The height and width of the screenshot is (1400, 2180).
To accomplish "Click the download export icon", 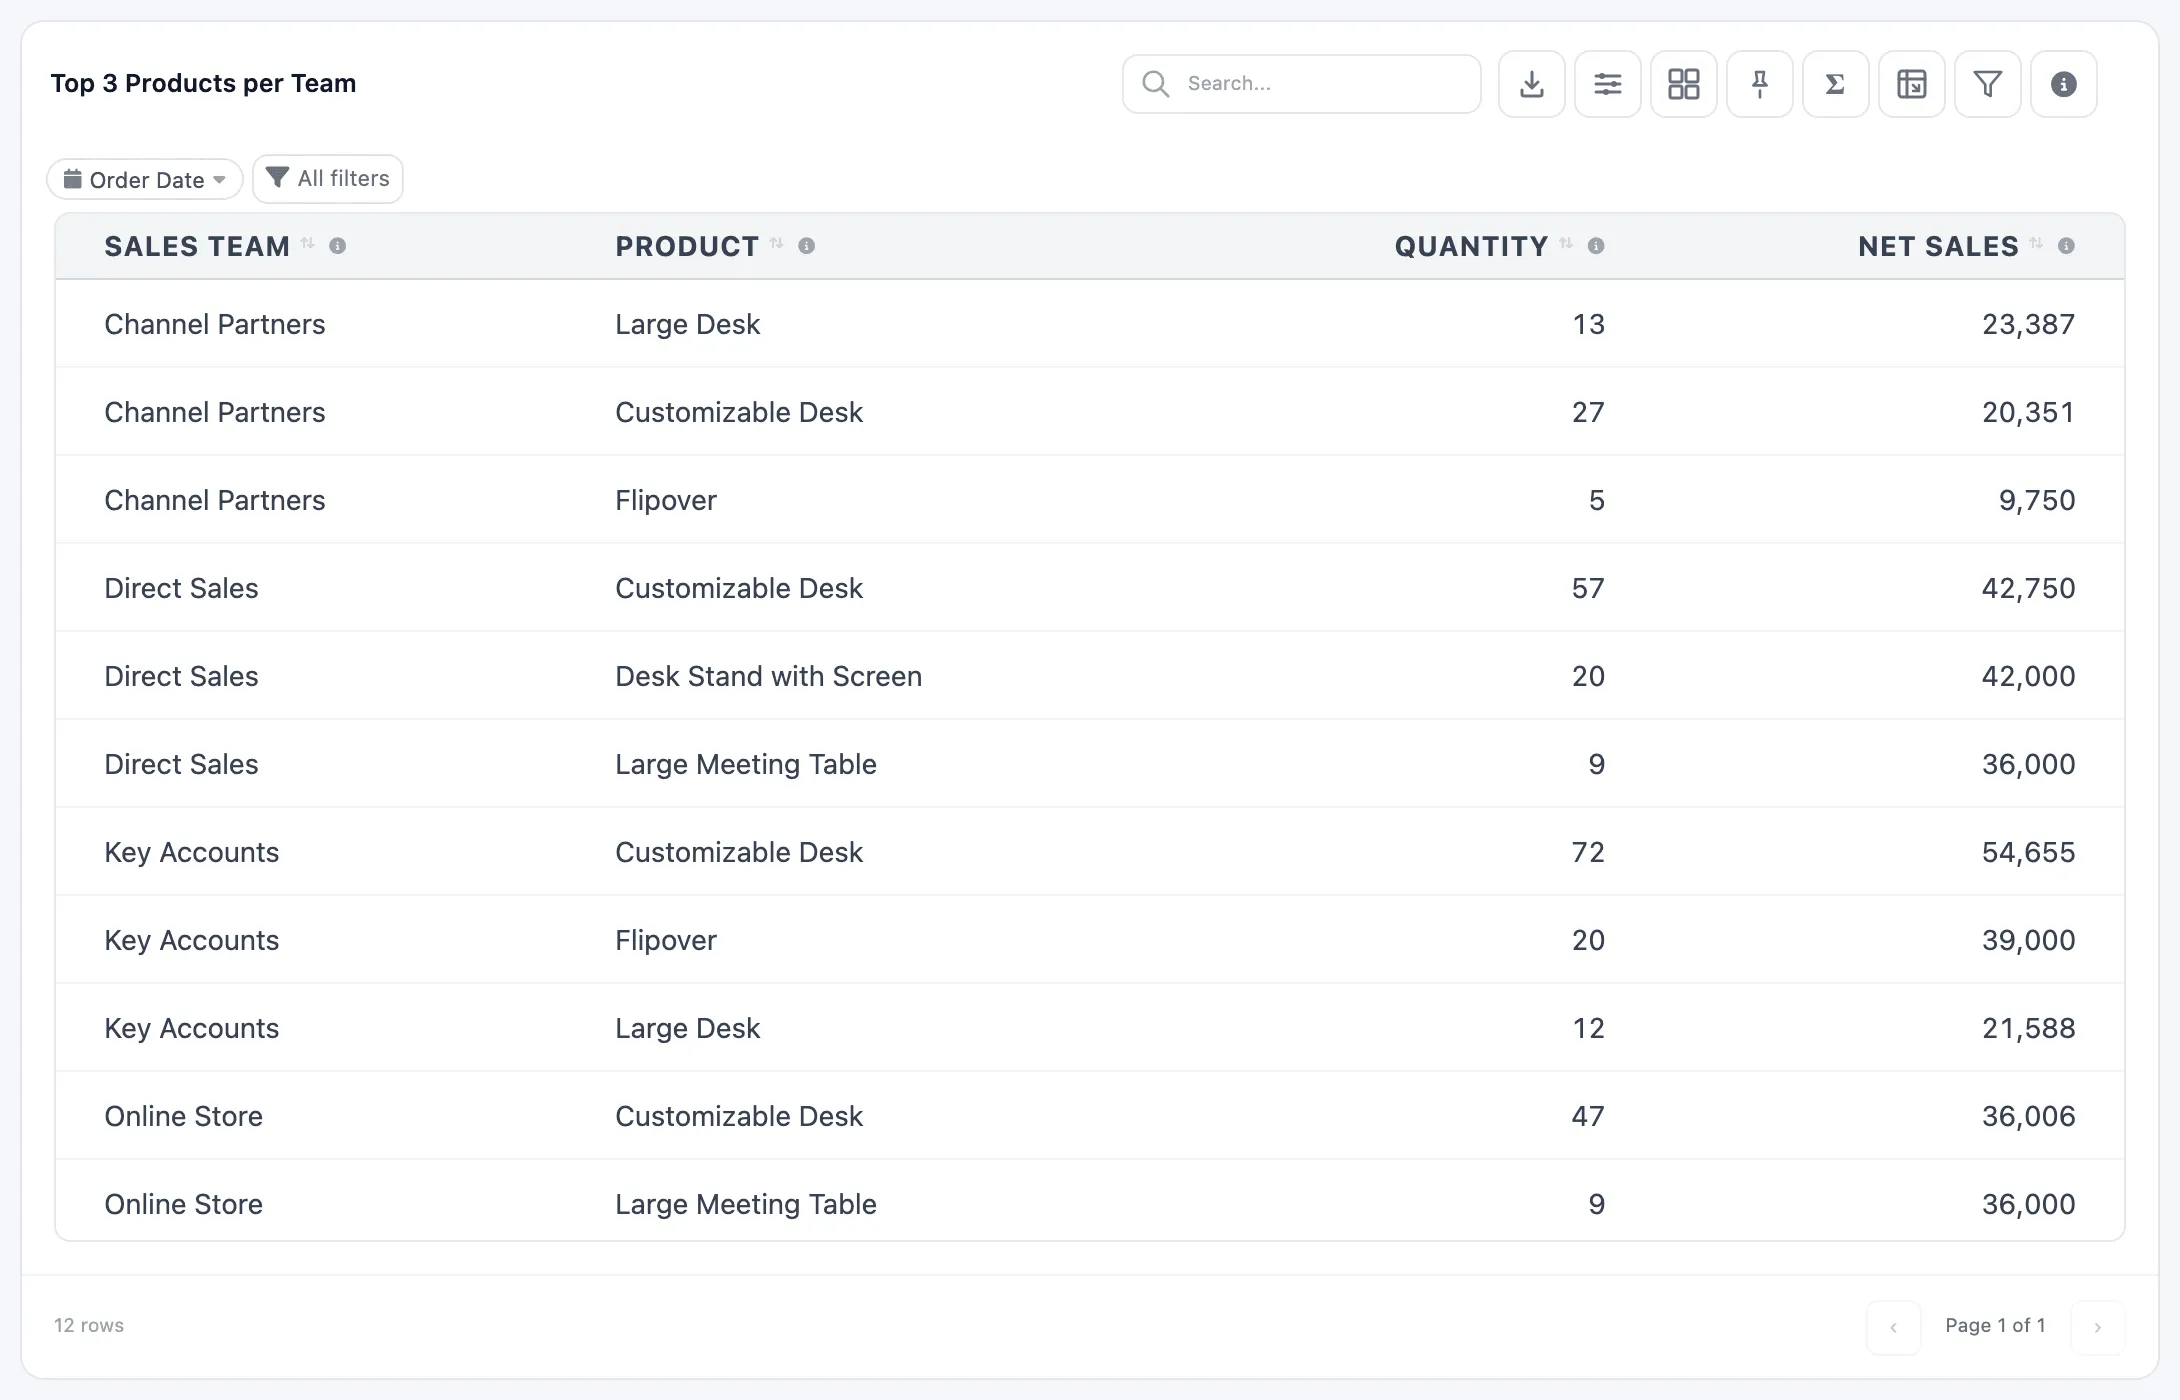I will pos(1531,84).
